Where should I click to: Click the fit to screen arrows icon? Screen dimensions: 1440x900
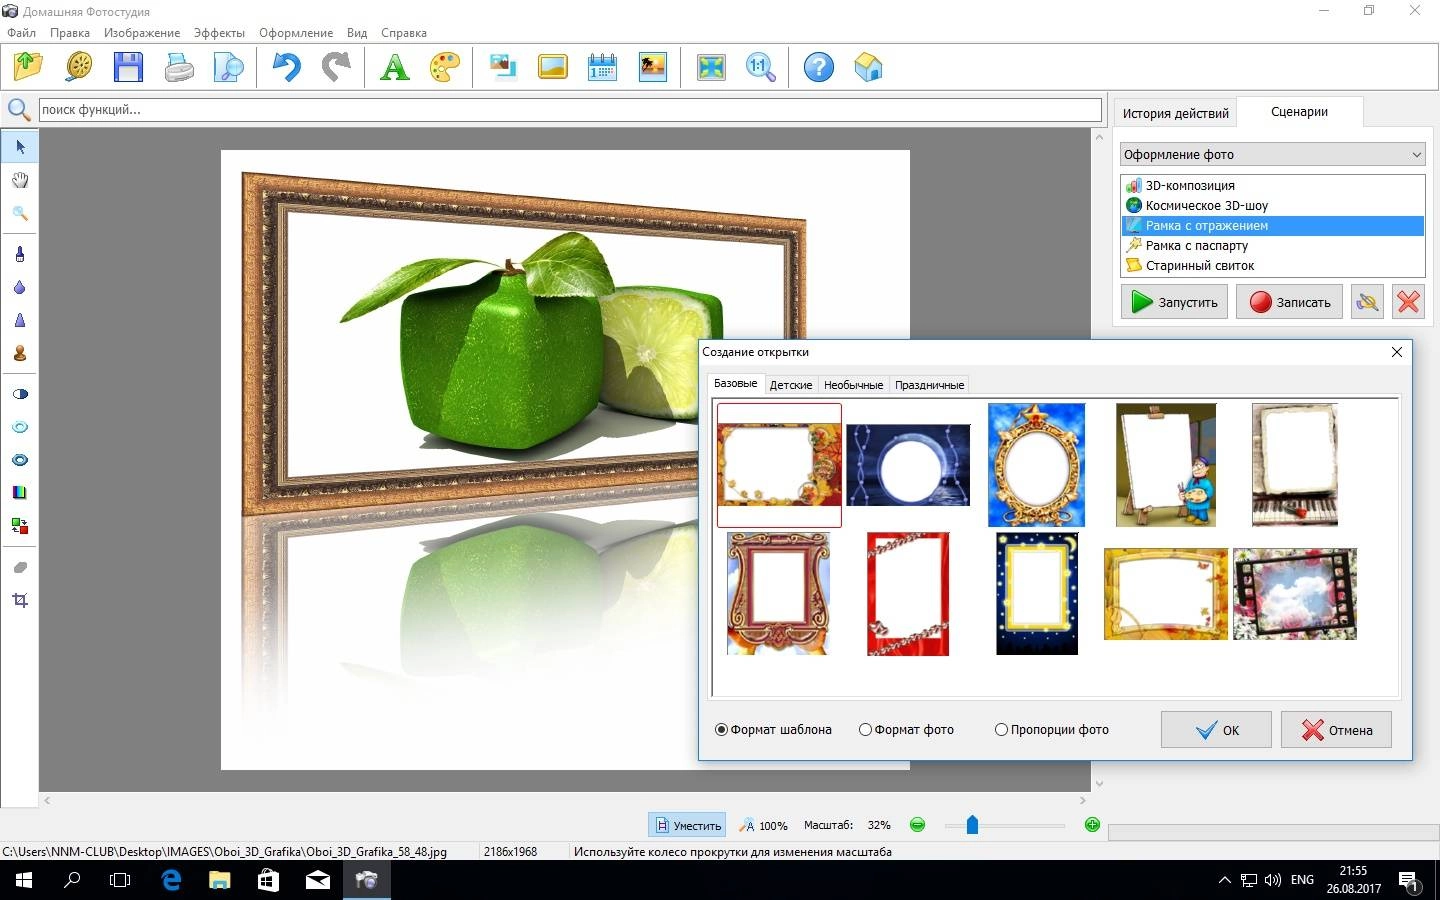(711, 67)
